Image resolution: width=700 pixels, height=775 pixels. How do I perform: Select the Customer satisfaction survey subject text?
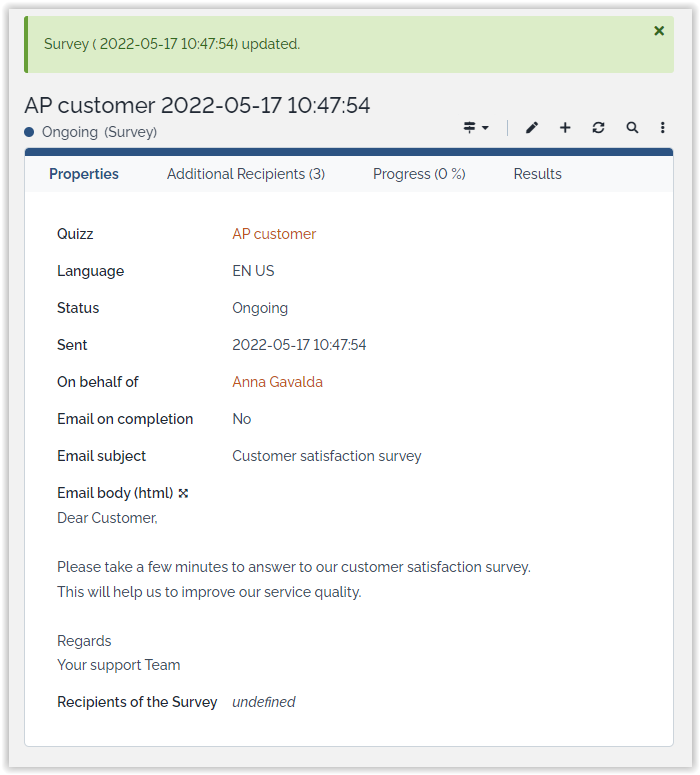pyautogui.click(x=327, y=456)
